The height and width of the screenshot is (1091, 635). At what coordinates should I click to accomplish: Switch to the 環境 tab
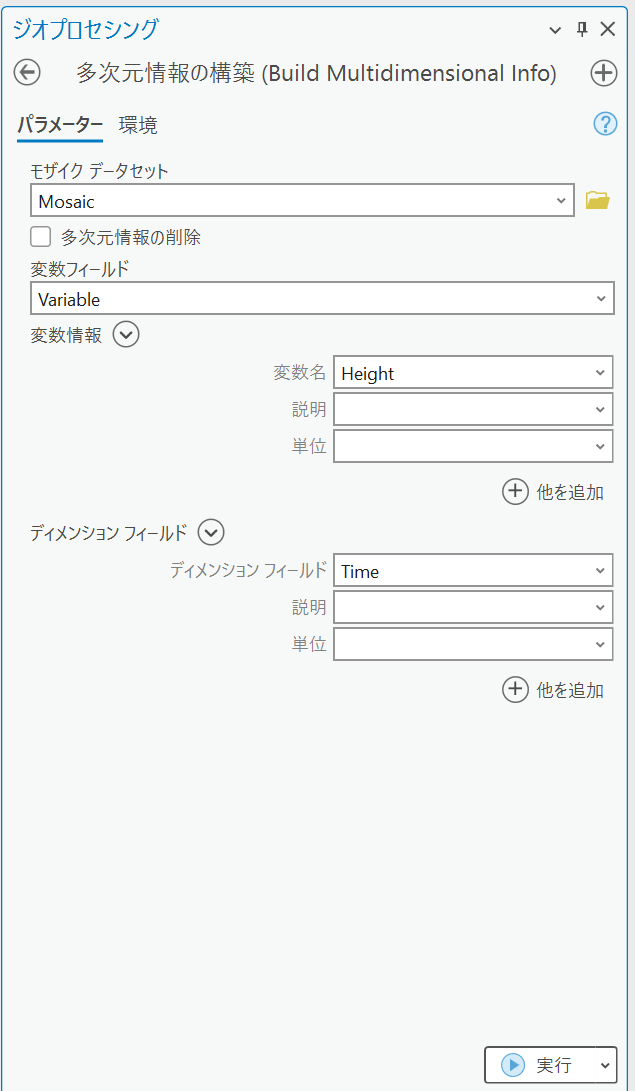[x=138, y=125]
